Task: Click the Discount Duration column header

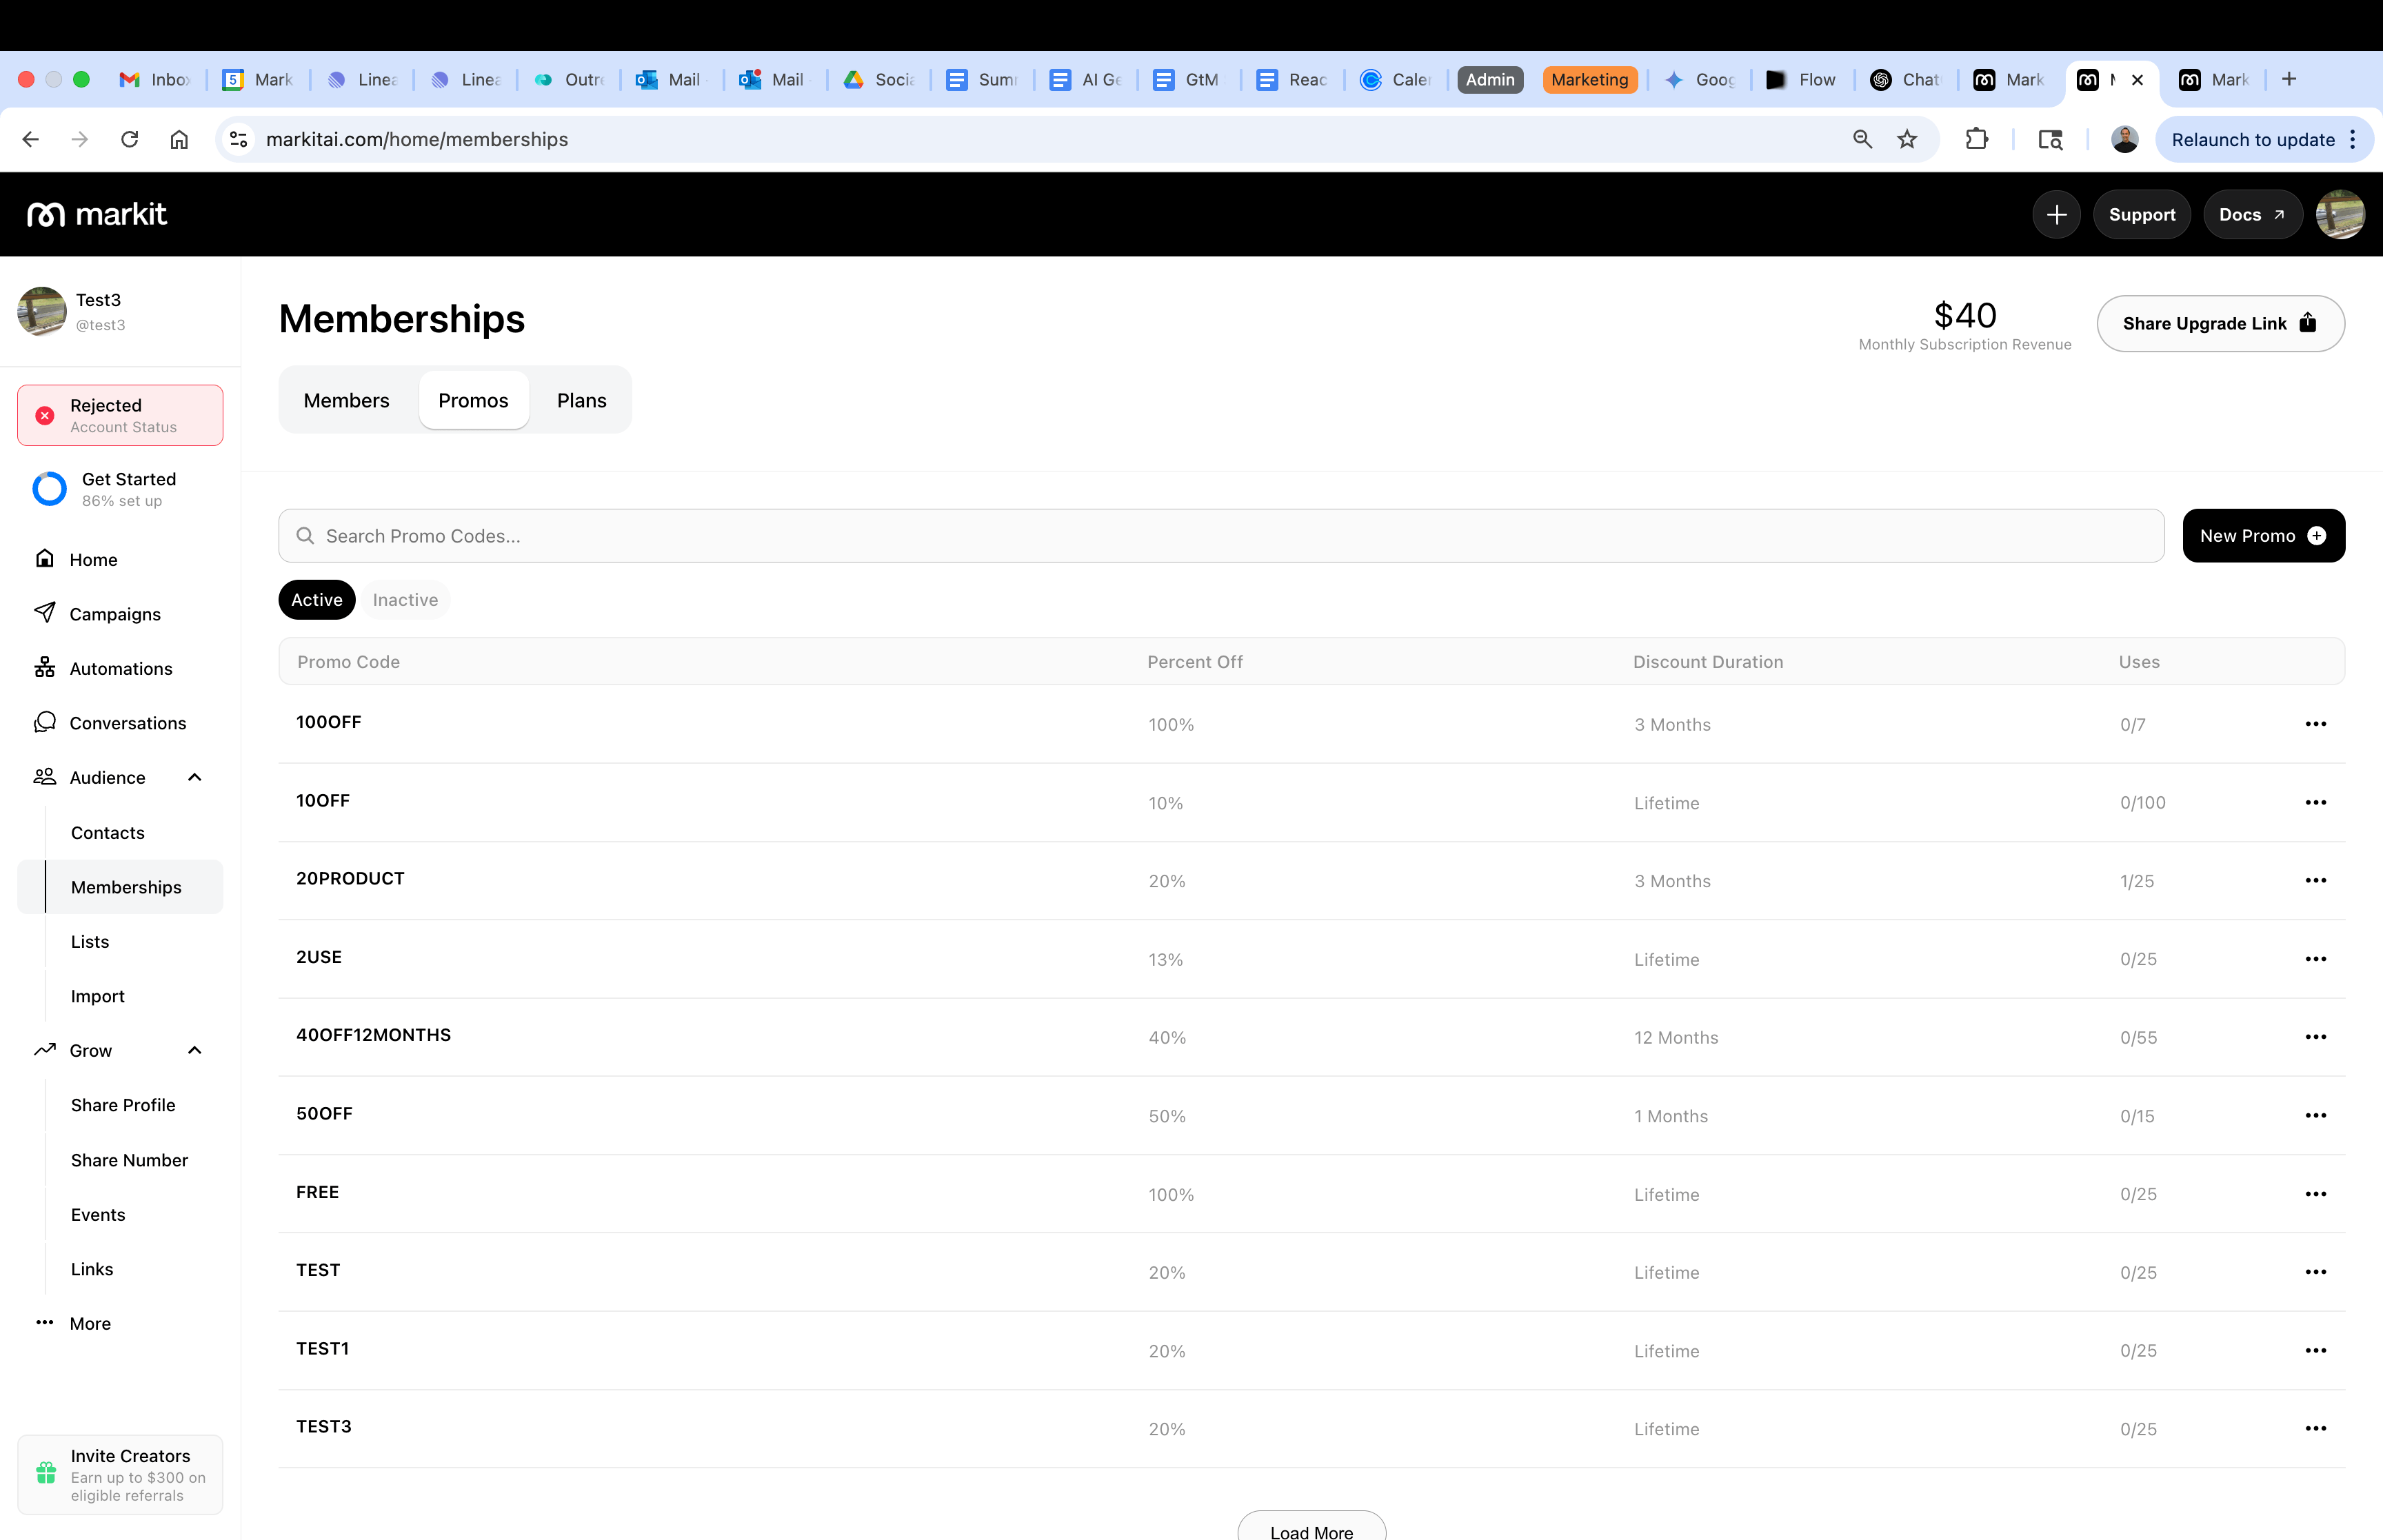Action: tap(1708, 661)
